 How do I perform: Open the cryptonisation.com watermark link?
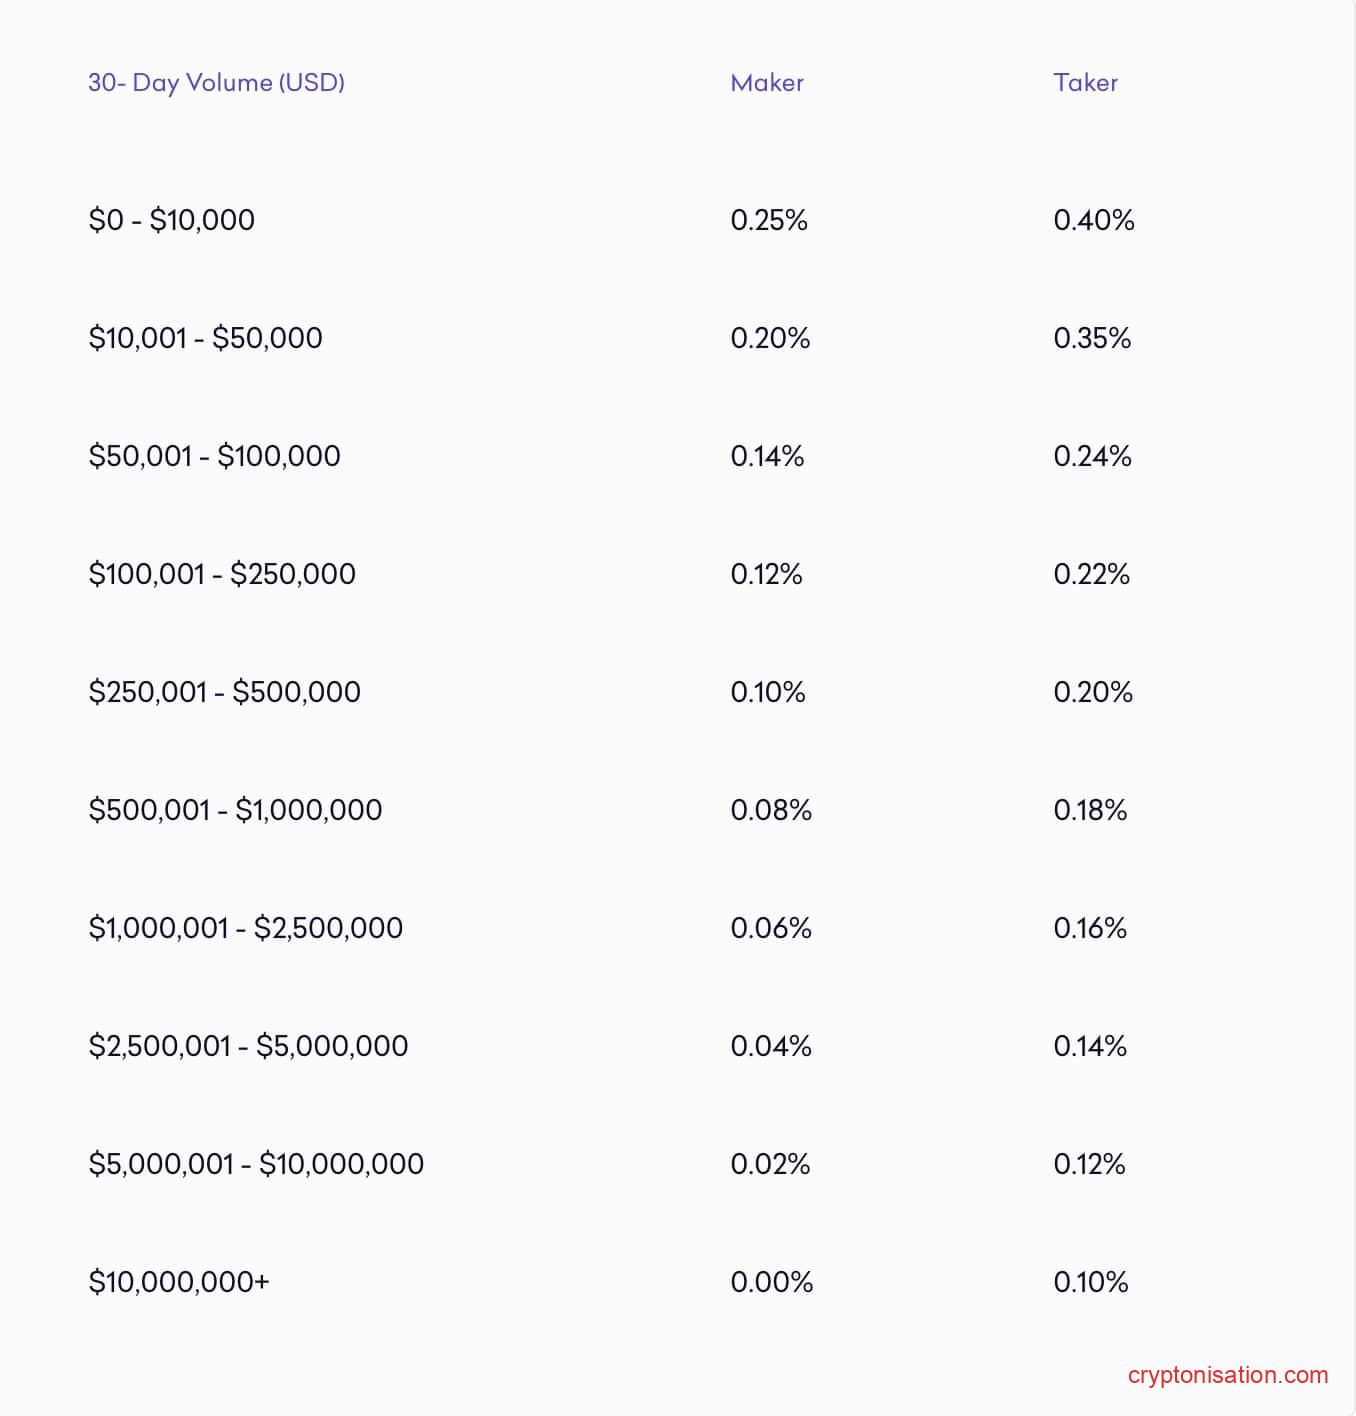point(1227,1375)
